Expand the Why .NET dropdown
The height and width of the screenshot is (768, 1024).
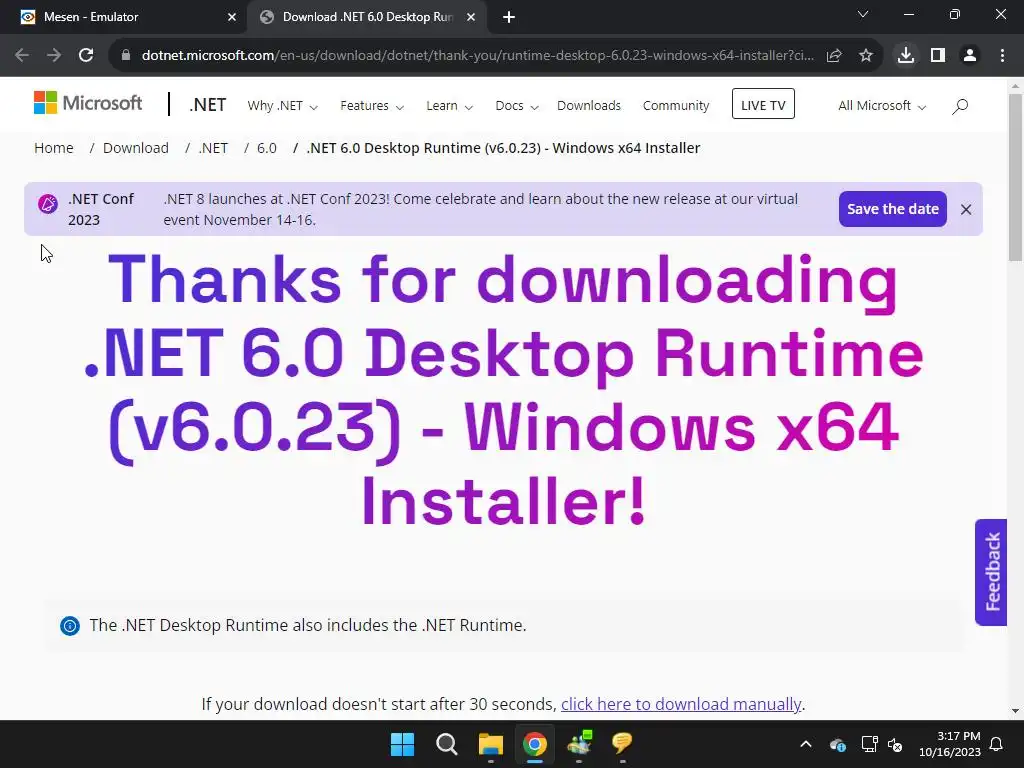click(x=282, y=106)
